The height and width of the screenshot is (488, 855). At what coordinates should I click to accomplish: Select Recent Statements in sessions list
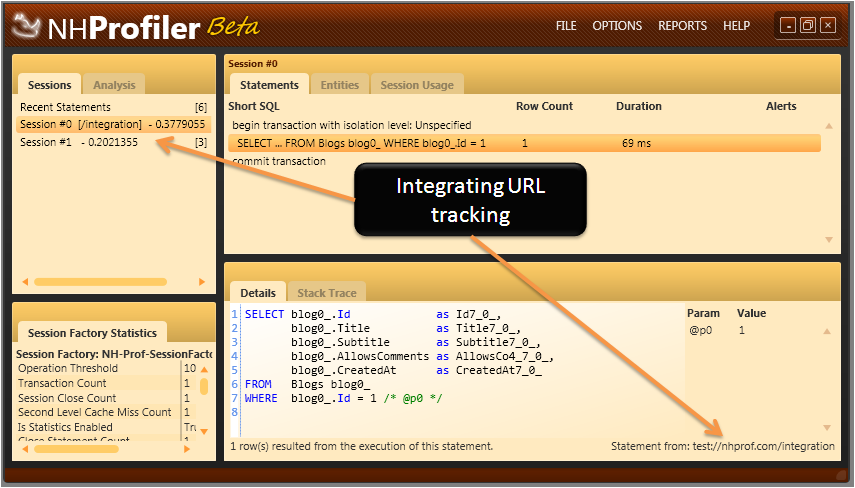click(x=113, y=107)
